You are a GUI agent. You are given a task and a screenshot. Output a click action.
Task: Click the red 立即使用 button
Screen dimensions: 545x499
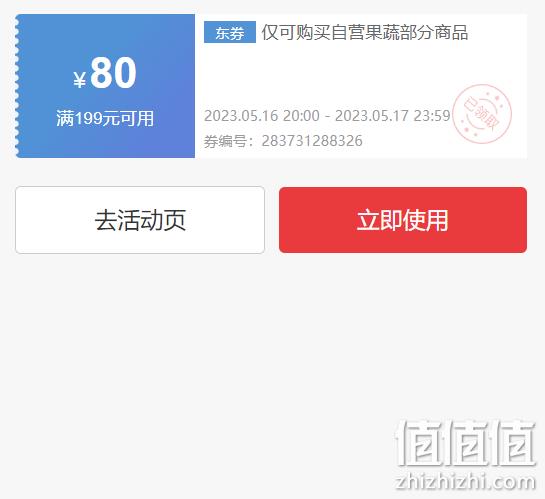tap(403, 220)
